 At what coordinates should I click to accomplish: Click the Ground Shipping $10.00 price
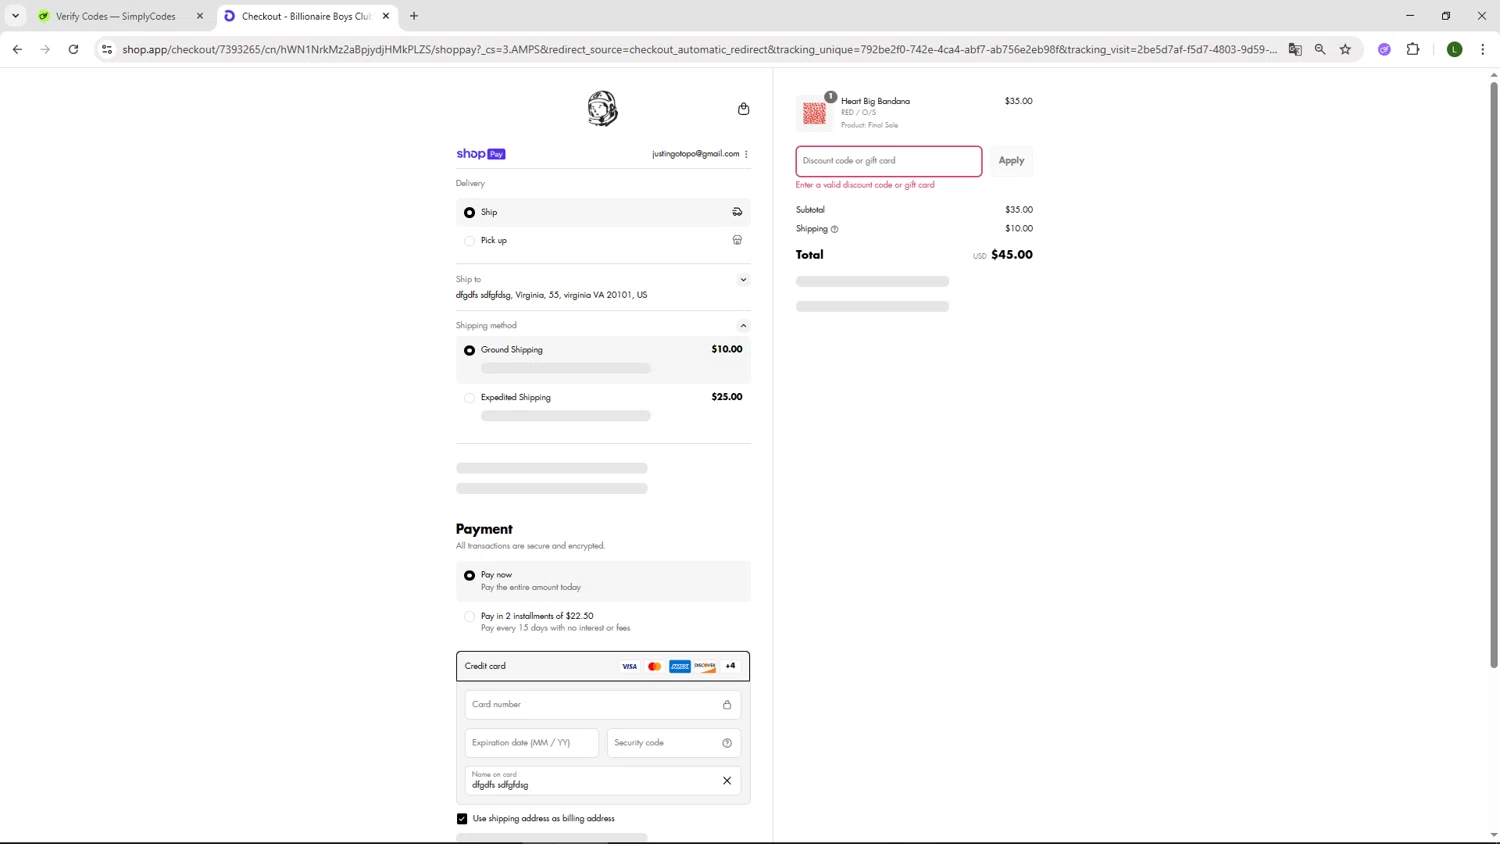point(727,350)
